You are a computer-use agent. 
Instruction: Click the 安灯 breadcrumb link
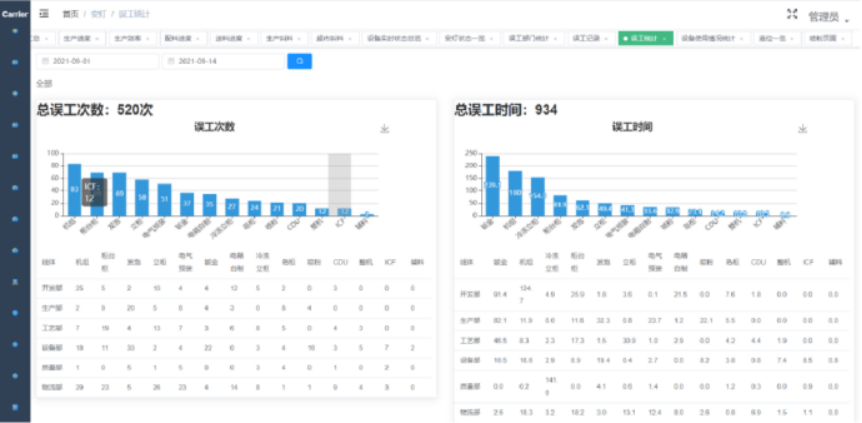tap(98, 15)
